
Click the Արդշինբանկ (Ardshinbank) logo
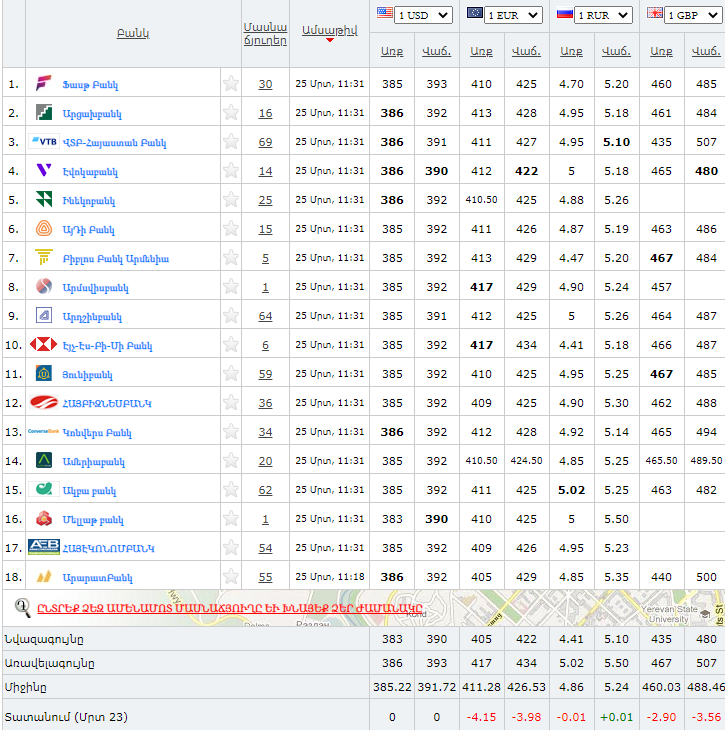click(44, 316)
